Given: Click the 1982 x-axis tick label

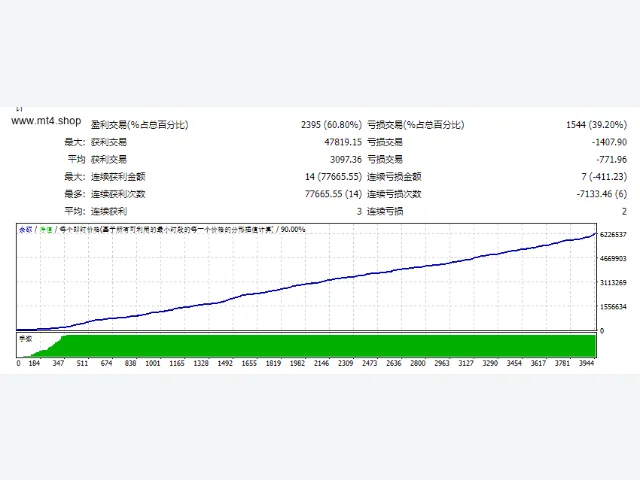Looking at the screenshot, I should point(298,363).
